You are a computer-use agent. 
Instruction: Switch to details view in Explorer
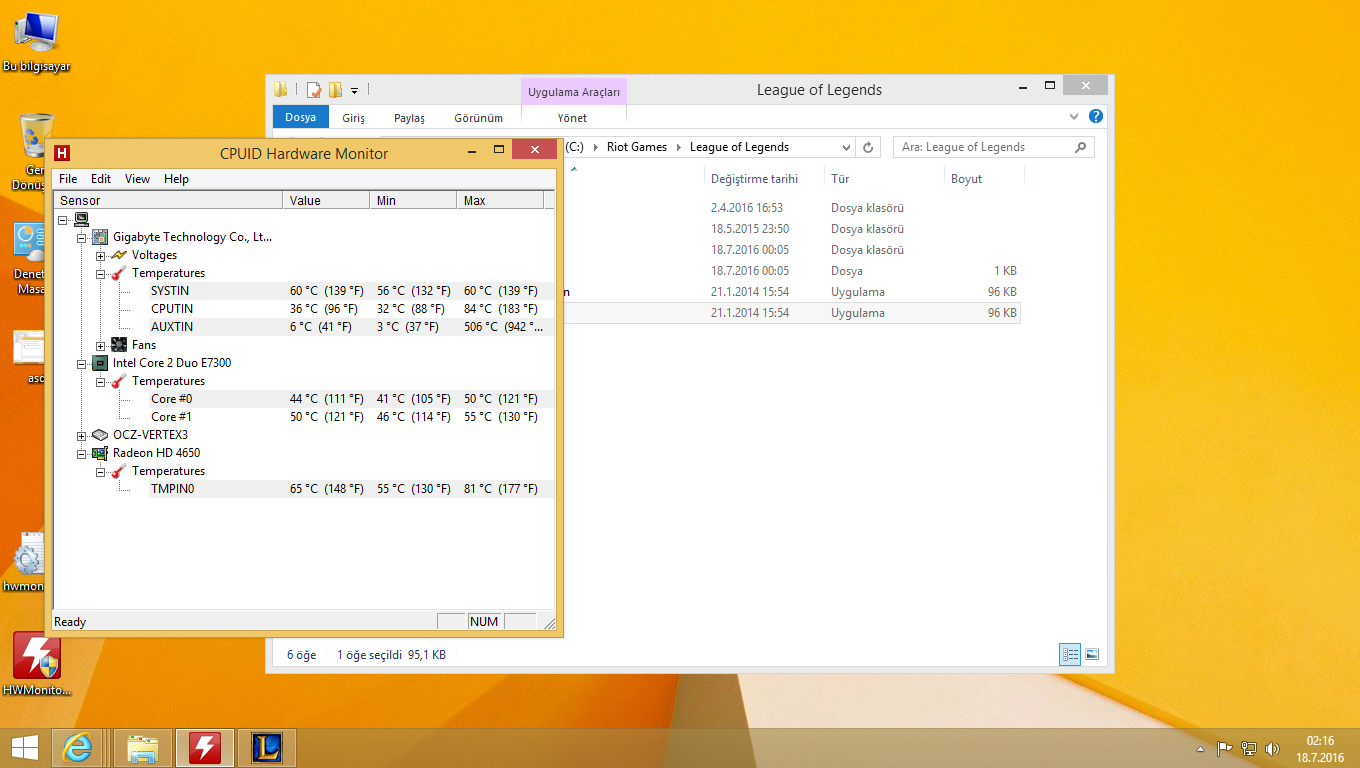click(x=1071, y=655)
